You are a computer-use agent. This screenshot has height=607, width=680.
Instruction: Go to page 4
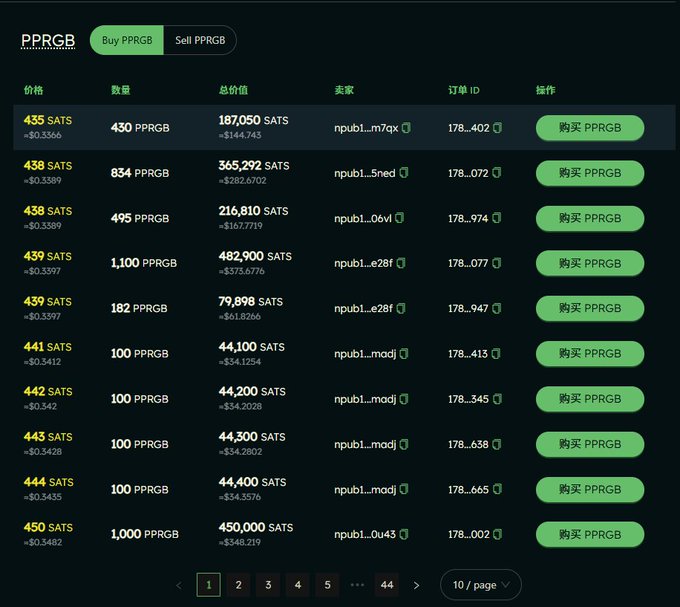298,585
